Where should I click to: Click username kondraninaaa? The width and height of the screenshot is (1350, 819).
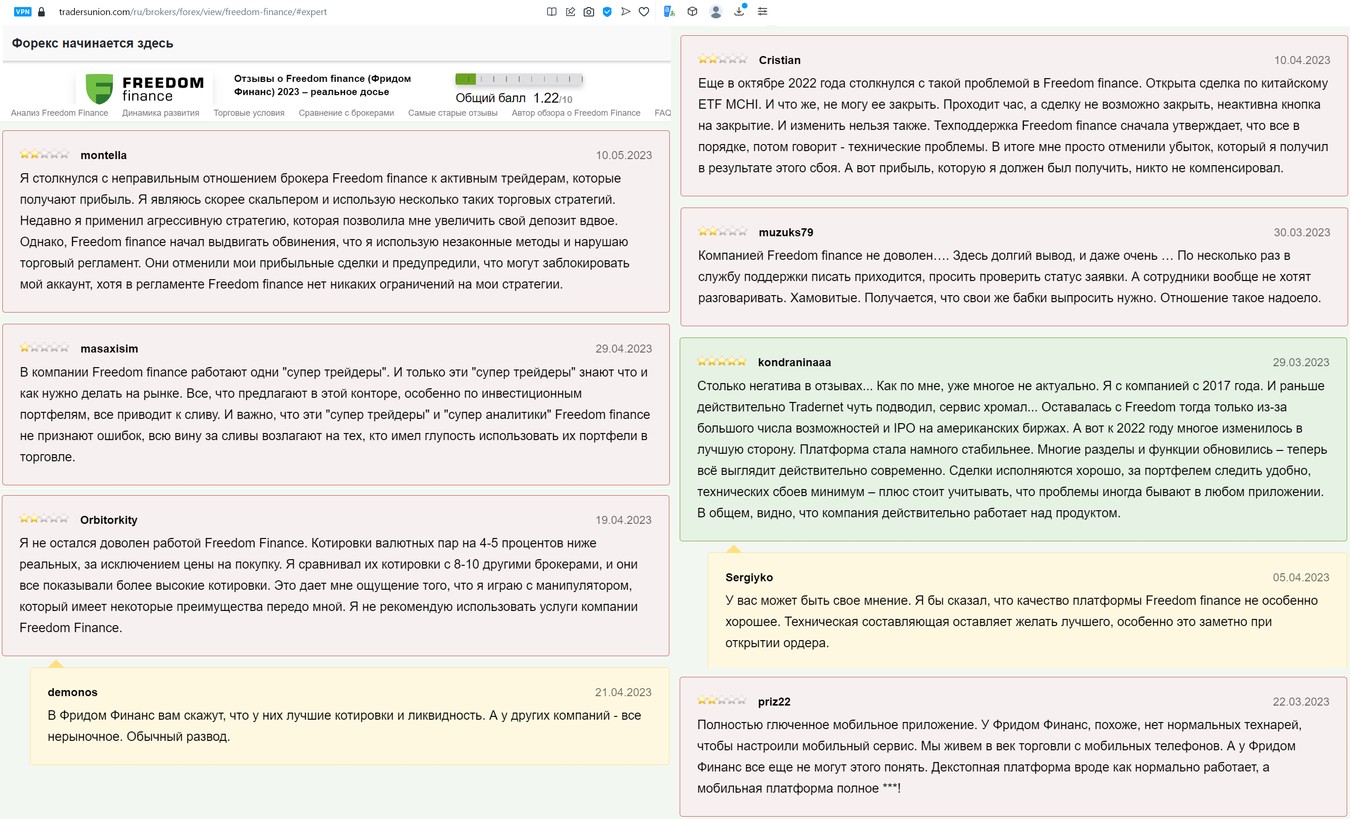(795, 362)
